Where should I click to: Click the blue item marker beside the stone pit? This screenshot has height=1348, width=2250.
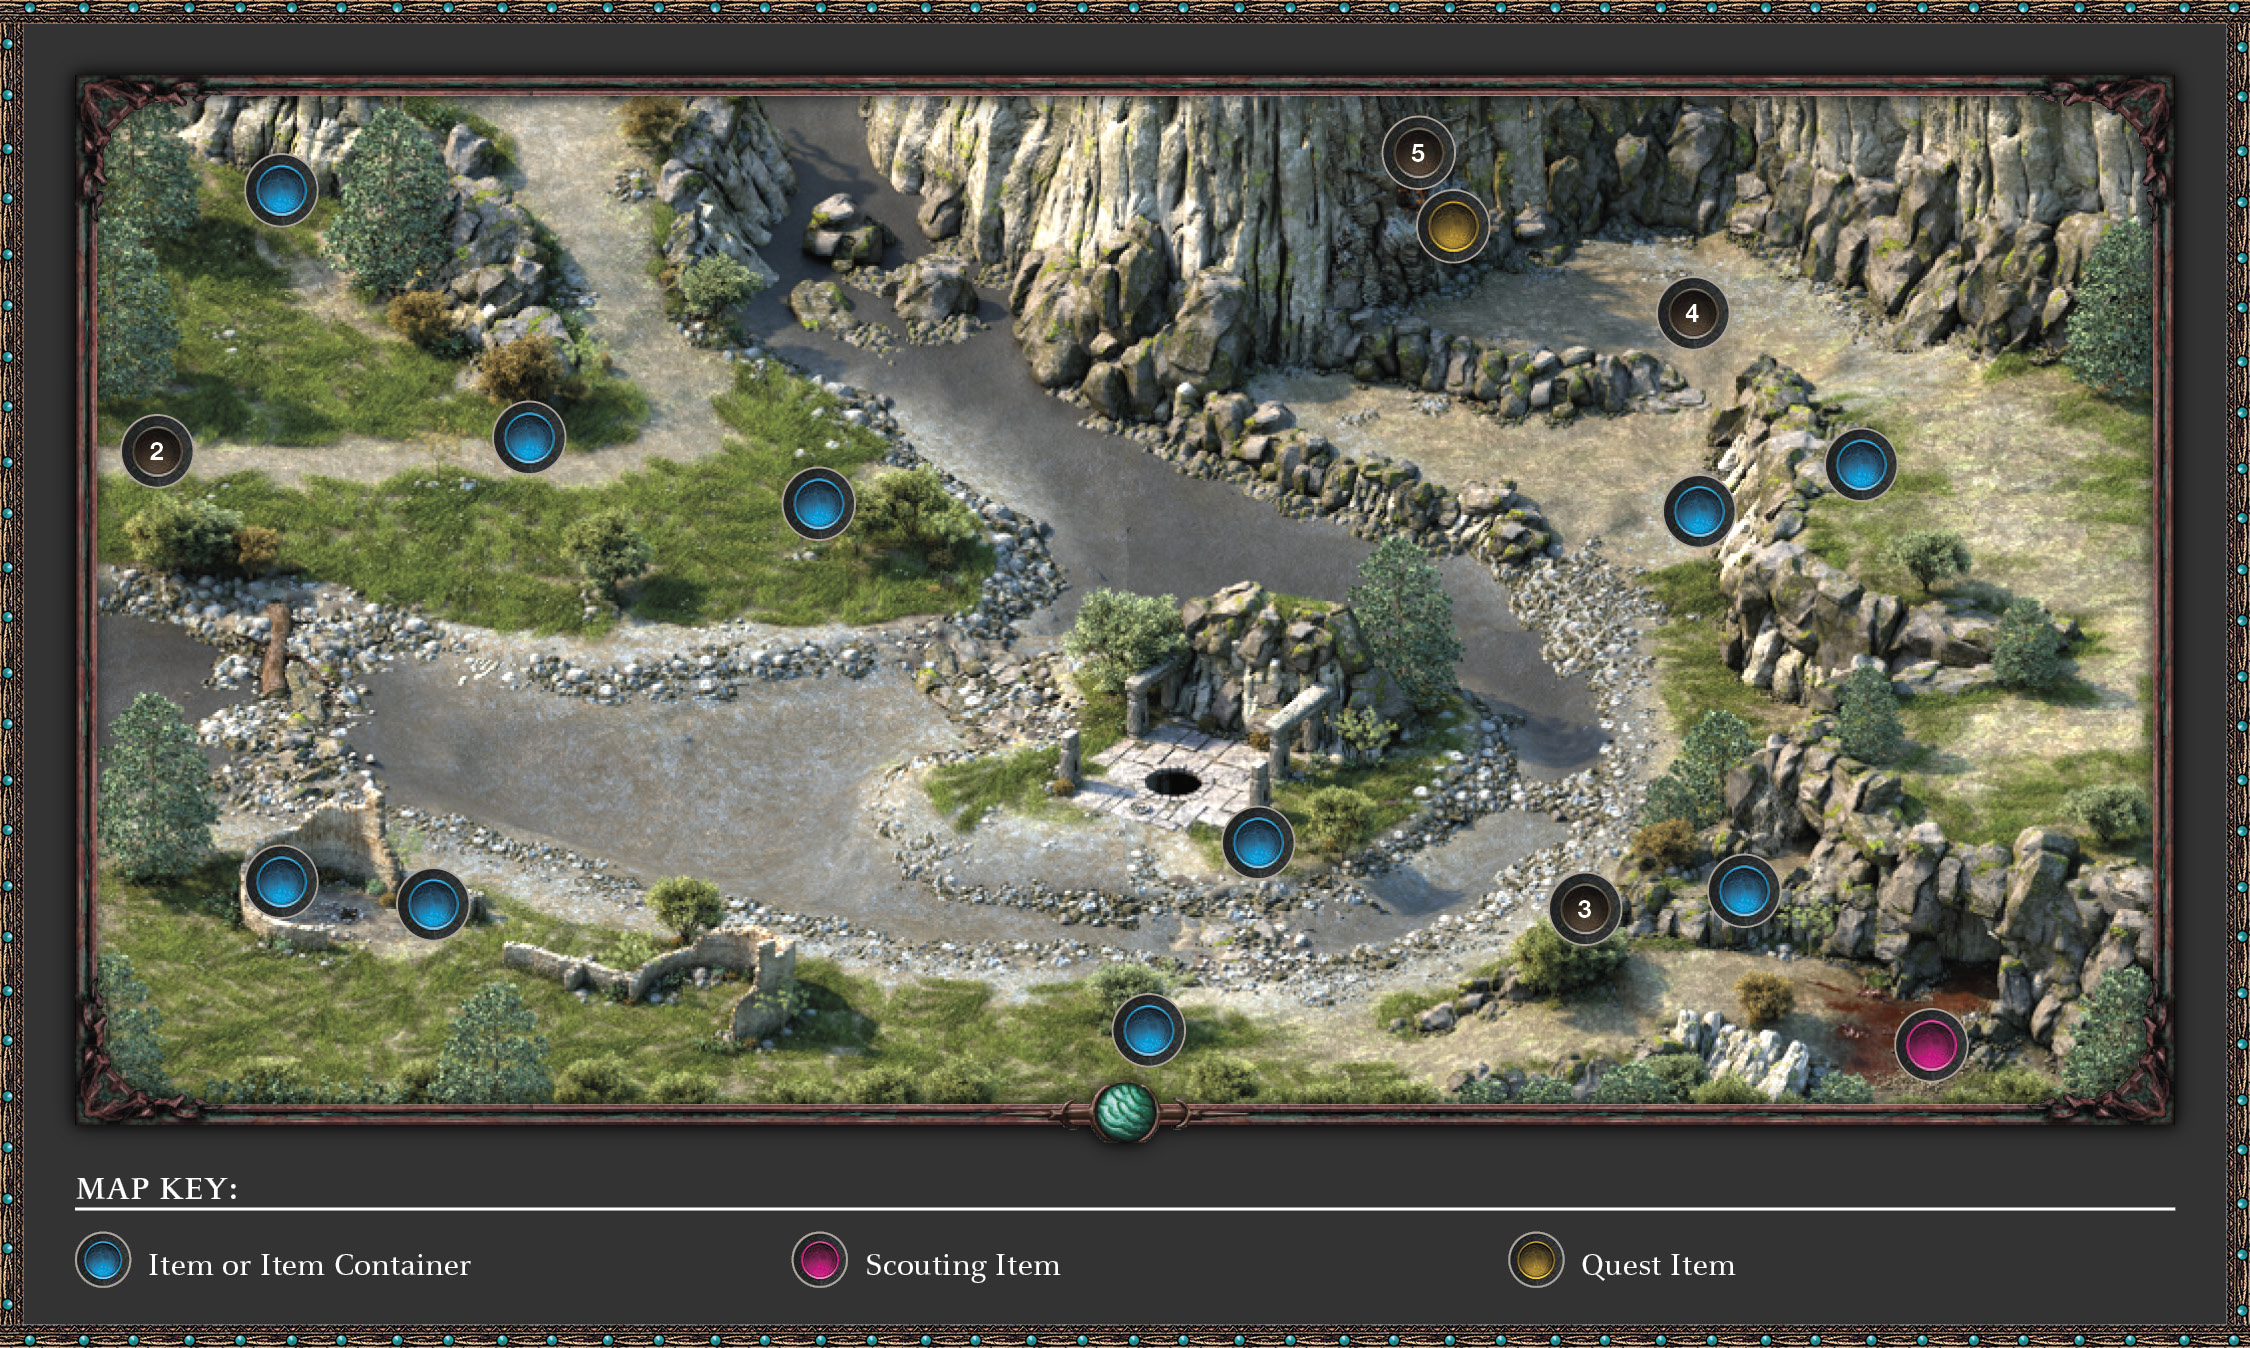pyautogui.click(x=1258, y=842)
